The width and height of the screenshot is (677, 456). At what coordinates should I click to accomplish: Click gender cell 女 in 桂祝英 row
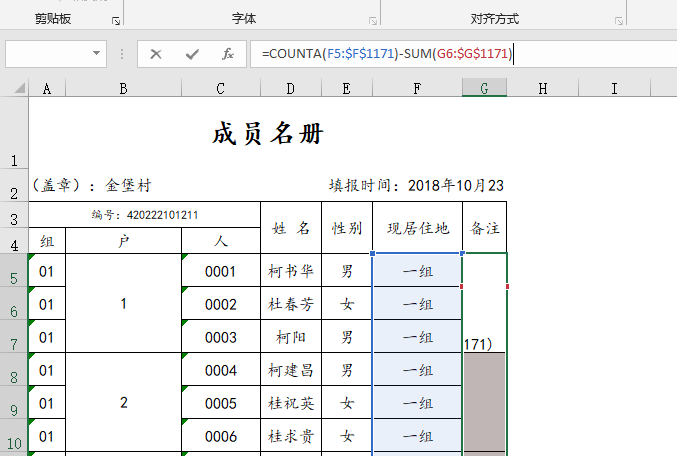pos(347,402)
